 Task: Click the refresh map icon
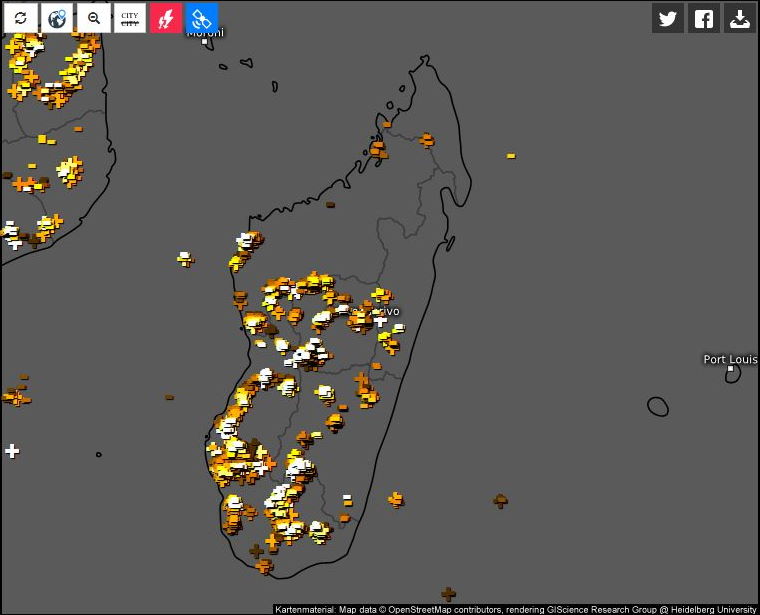click(x=20, y=18)
